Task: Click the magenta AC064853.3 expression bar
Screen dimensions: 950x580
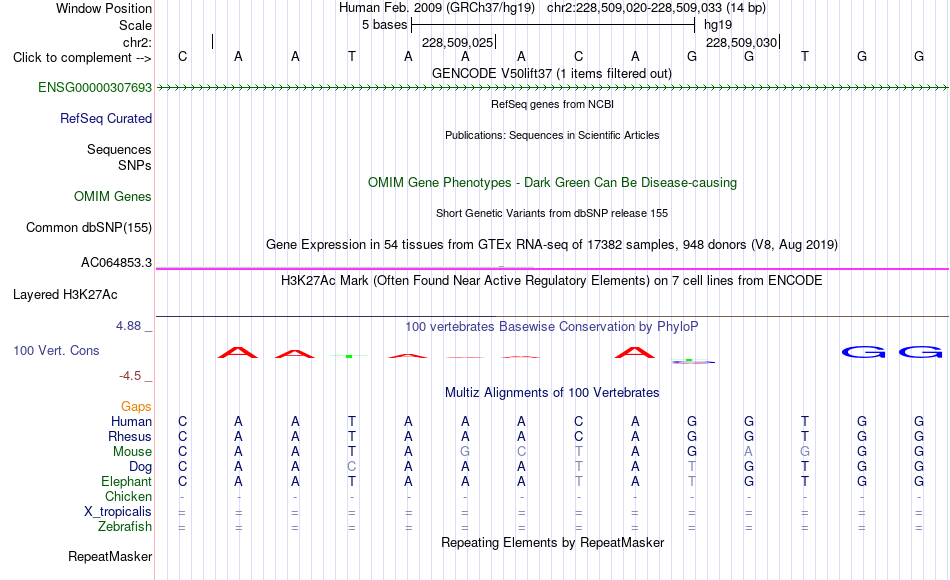Action: pos(552,268)
